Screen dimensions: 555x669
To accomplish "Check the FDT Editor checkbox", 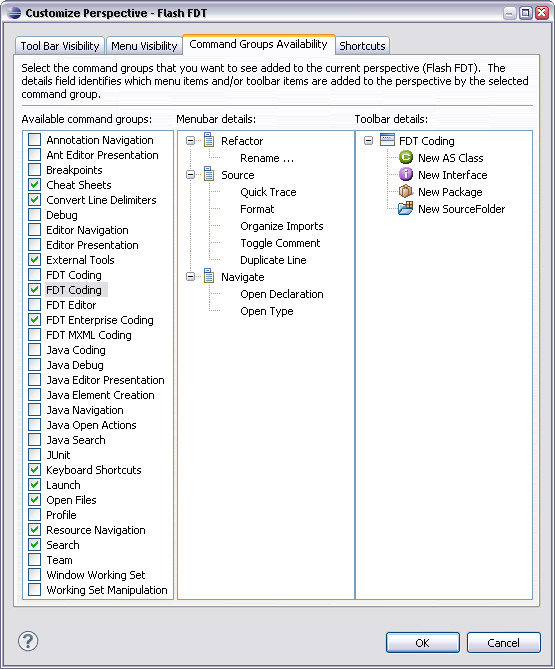I will [x=35, y=305].
